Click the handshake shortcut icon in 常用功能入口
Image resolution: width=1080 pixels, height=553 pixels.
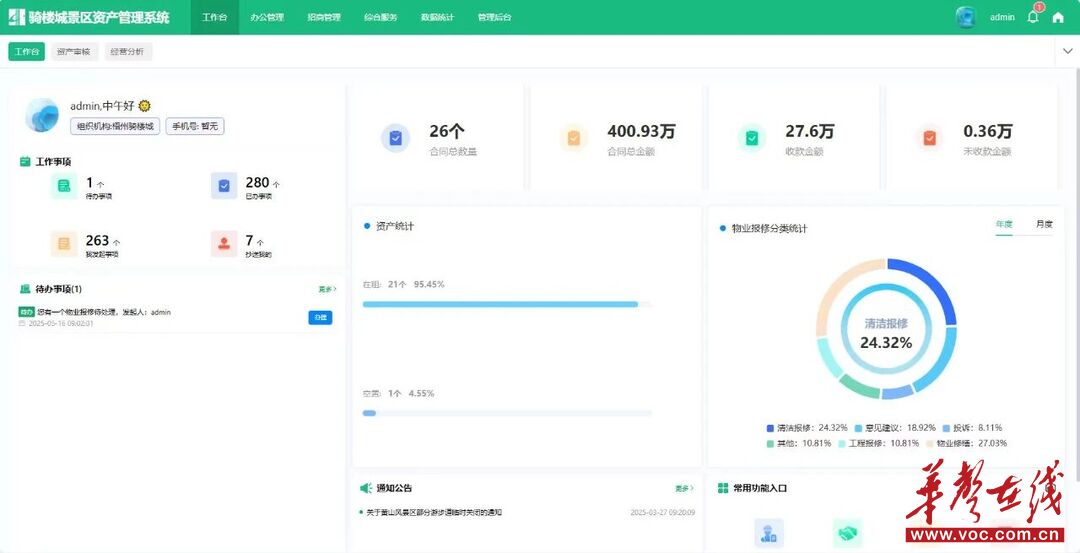pos(848,533)
